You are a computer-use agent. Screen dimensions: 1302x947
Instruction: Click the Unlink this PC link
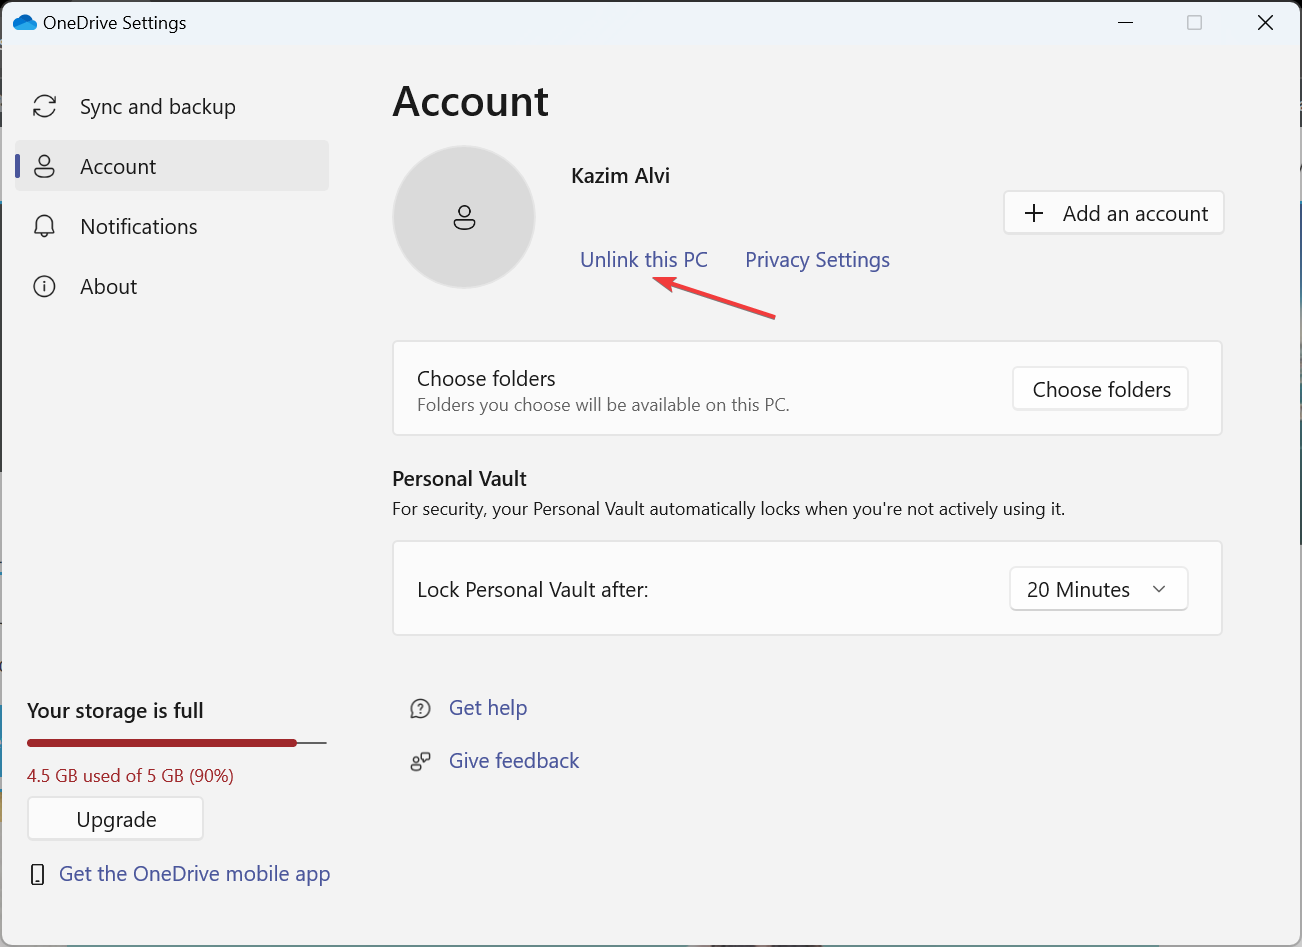(x=644, y=260)
